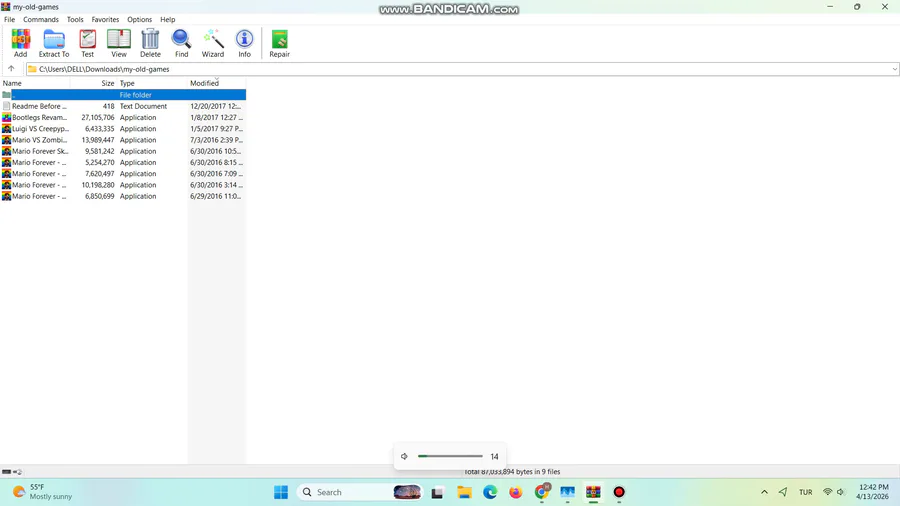Open the Wi-Fi network tray icon

pyautogui.click(x=827, y=492)
